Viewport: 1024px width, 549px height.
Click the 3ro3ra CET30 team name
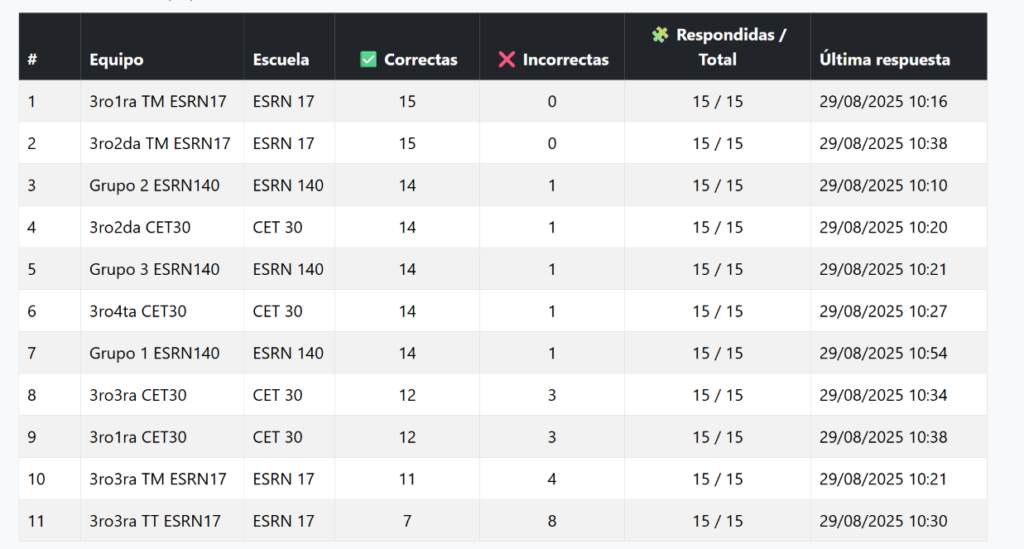pyautogui.click(x=138, y=396)
